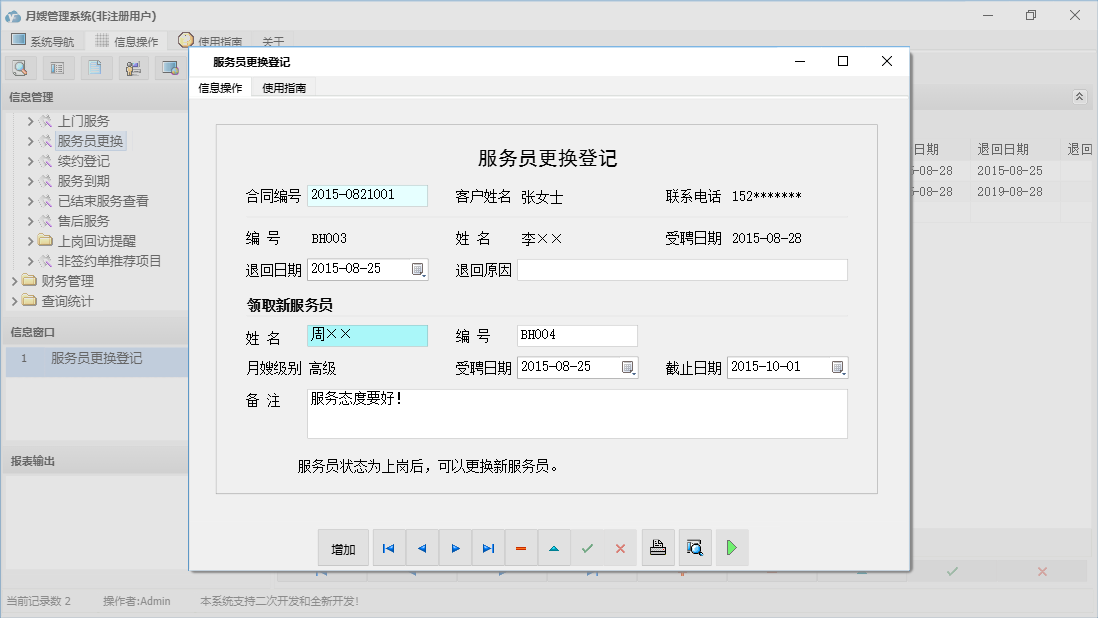Select the search magnifier toolbar icon
The height and width of the screenshot is (618, 1098).
[x=20, y=67]
